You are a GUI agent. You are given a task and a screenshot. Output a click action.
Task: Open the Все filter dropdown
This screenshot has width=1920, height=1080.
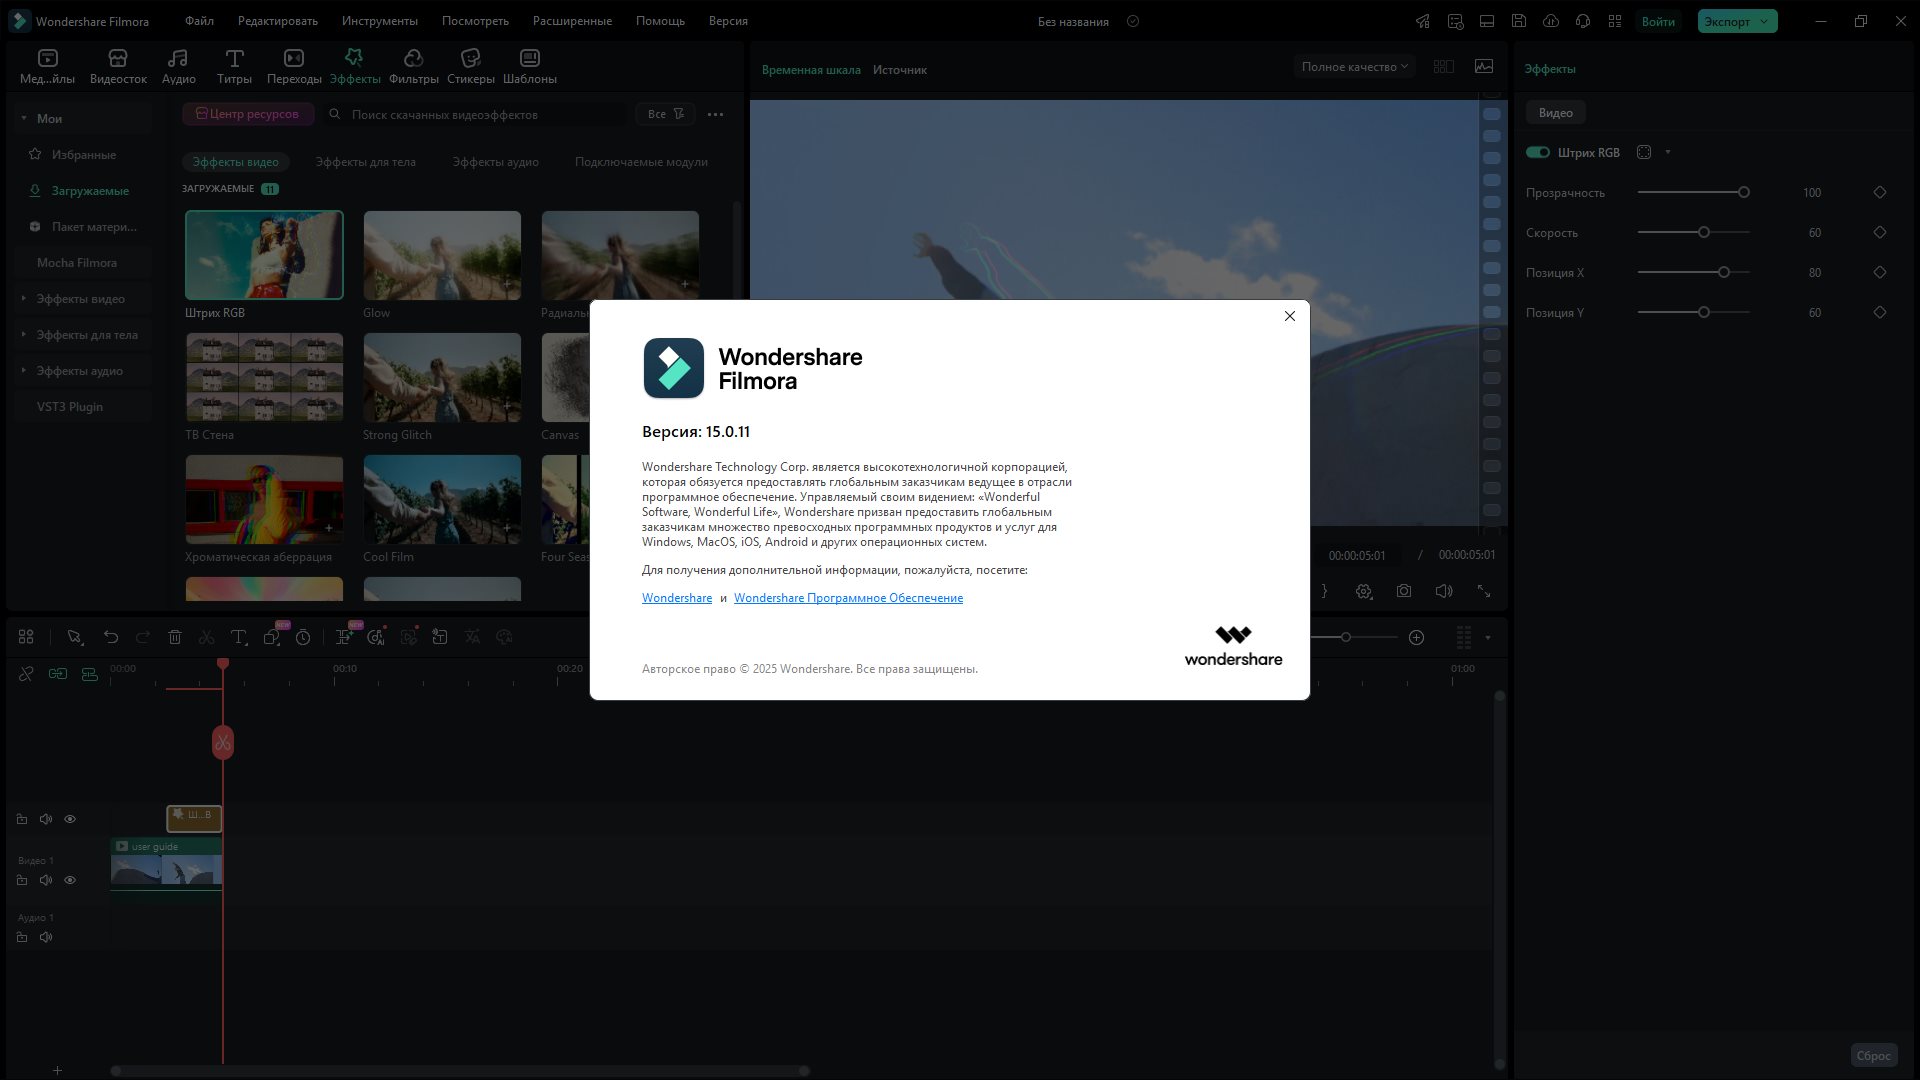point(665,114)
